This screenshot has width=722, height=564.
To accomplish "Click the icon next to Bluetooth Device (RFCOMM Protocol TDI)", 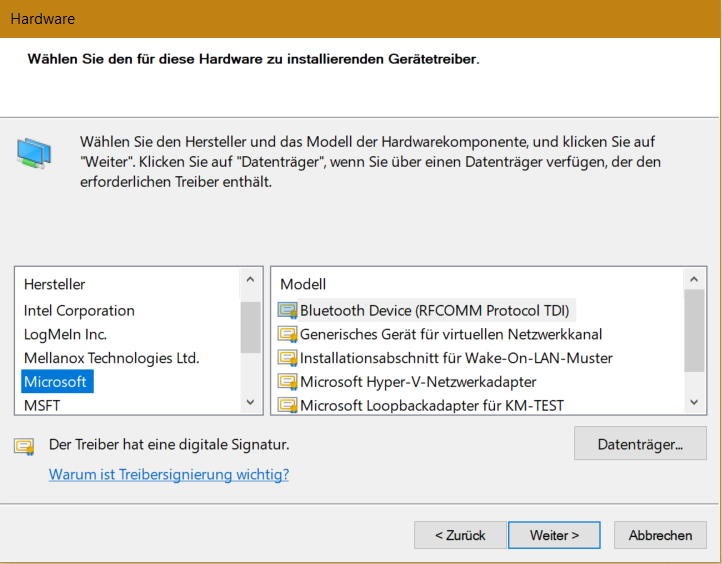I will (x=287, y=311).
